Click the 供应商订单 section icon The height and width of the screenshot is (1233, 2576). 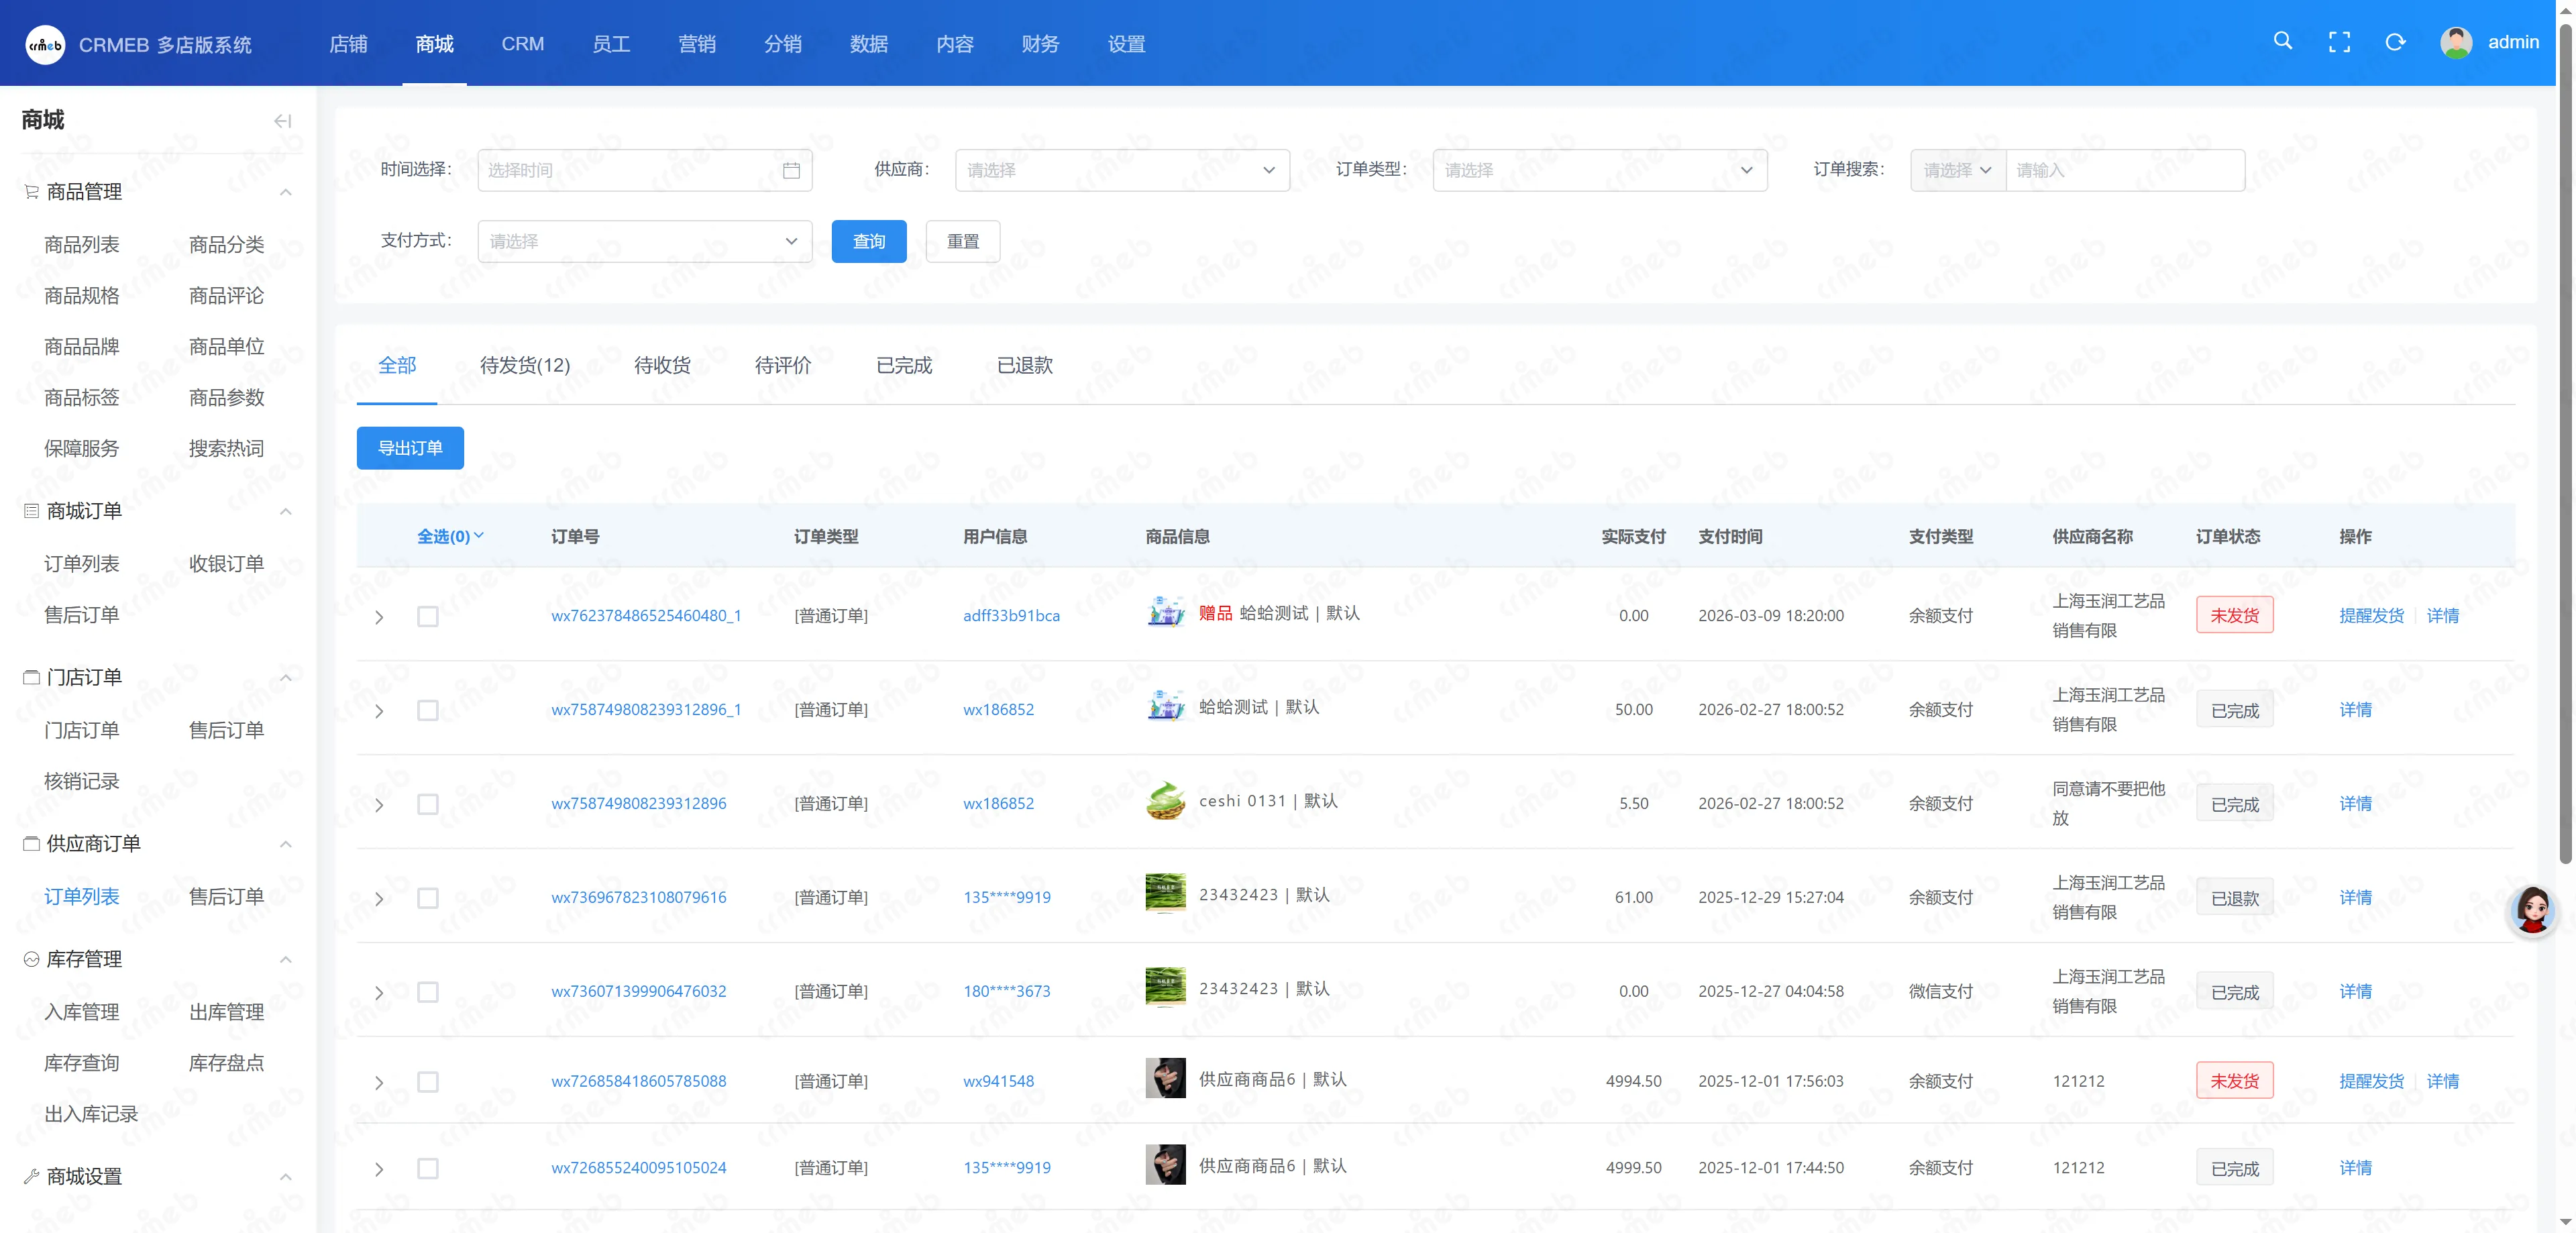(32, 843)
